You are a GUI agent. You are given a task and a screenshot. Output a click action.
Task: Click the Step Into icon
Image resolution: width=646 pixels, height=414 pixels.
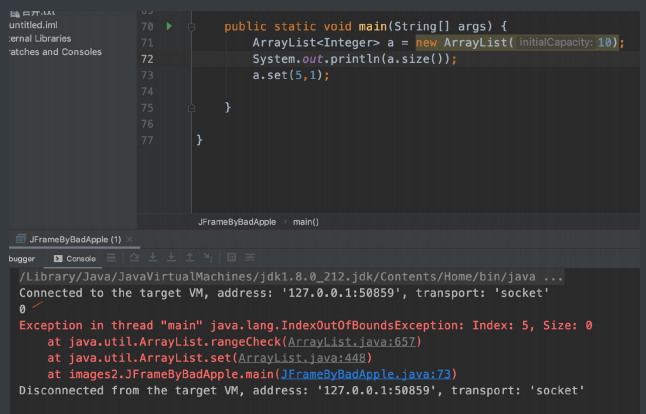click(x=153, y=258)
